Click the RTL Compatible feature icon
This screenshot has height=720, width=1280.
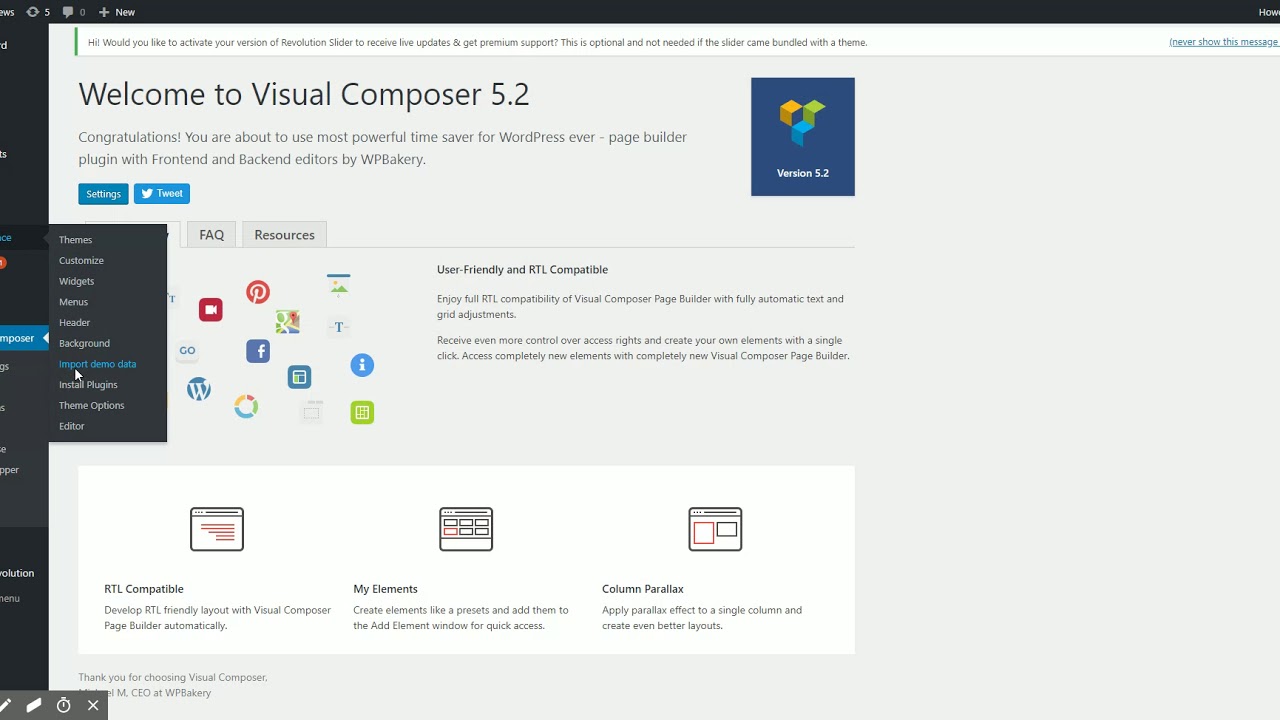[217, 529]
